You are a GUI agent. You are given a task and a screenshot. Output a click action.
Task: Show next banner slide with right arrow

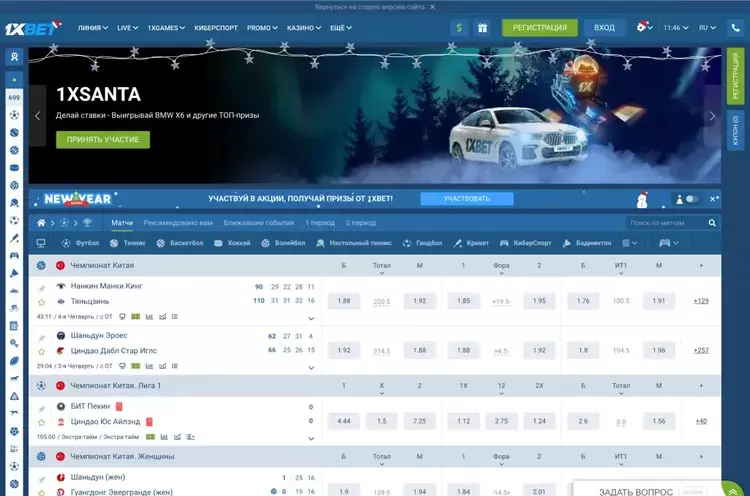[712, 116]
